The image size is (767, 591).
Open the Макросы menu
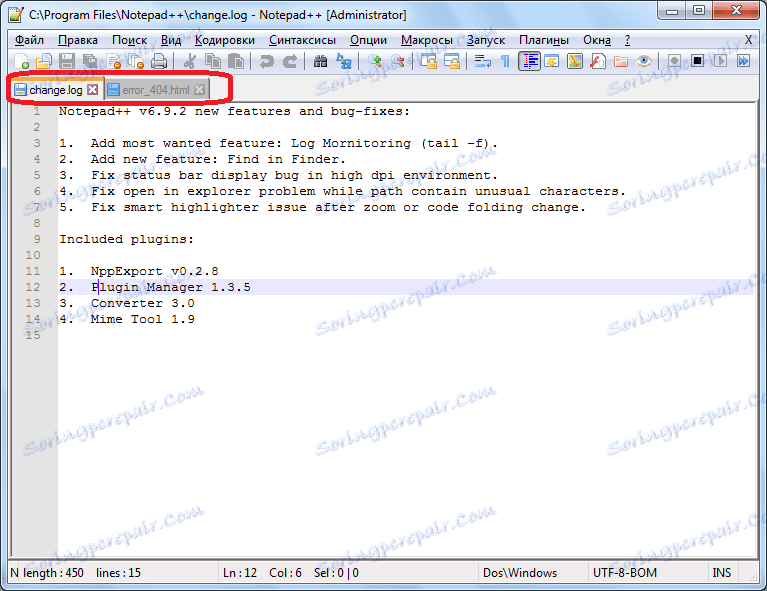click(x=427, y=40)
